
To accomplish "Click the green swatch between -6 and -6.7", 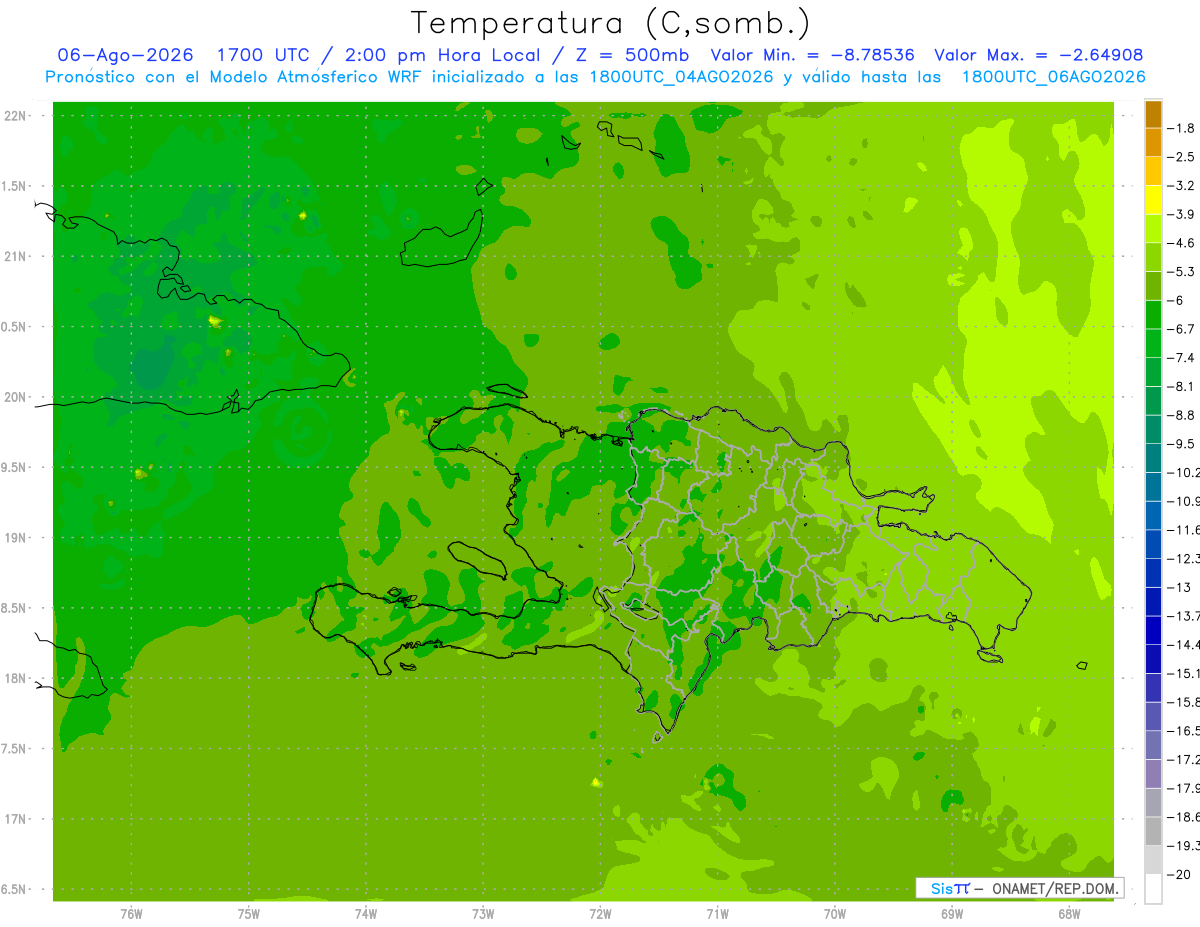I will click(1153, 315).
